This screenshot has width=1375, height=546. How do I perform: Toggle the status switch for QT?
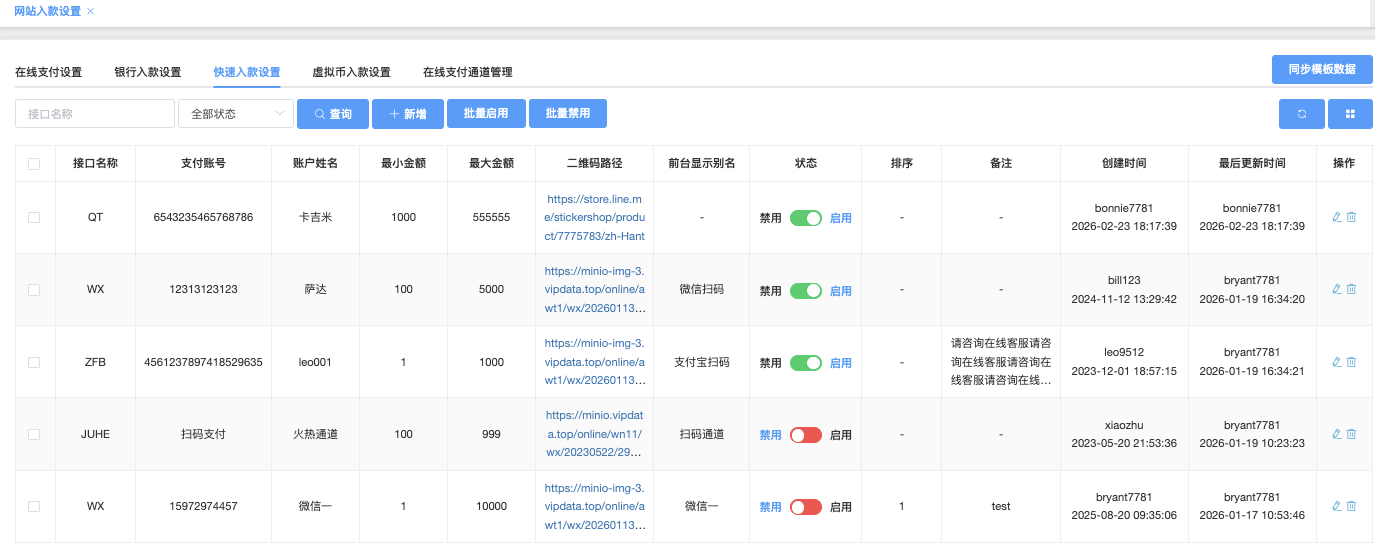pyautogui.click(x=805, y=218)
